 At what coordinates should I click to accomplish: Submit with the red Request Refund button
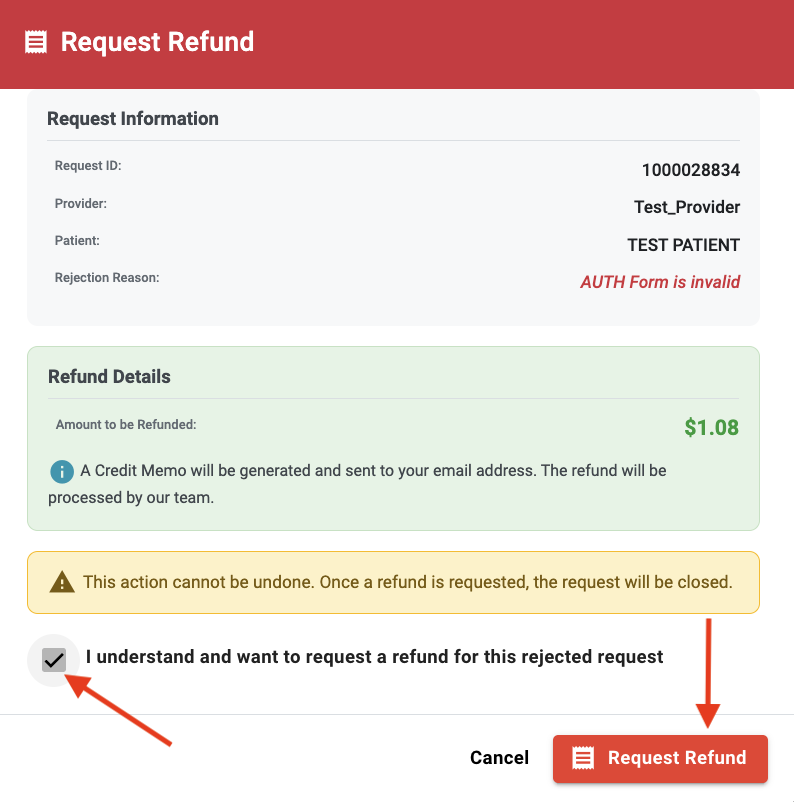pos(660,758)
